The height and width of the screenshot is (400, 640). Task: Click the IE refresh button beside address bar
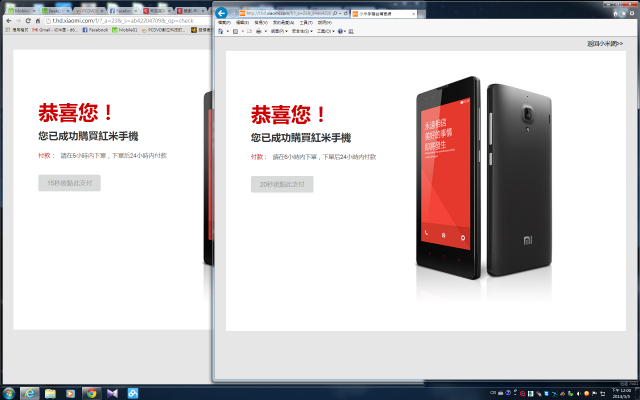(x=346, y=13)
